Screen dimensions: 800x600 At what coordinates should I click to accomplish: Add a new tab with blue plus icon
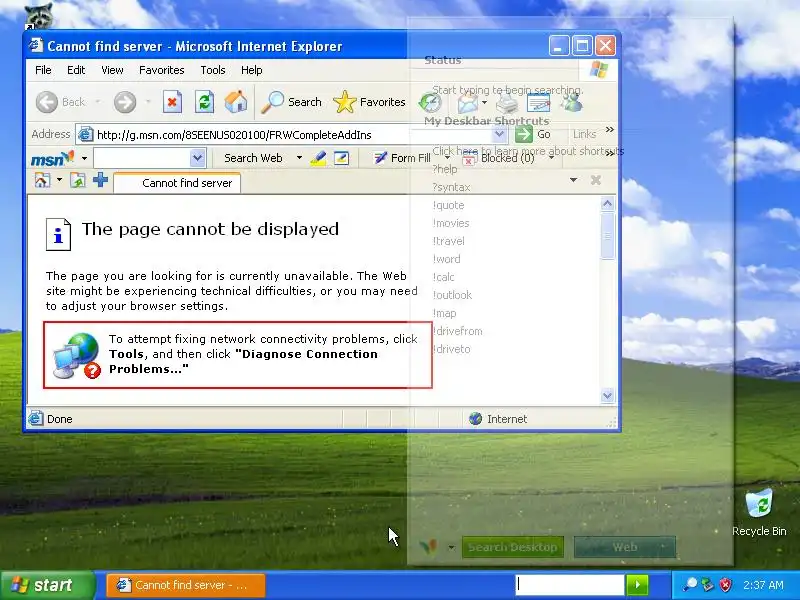pos(101,180)
